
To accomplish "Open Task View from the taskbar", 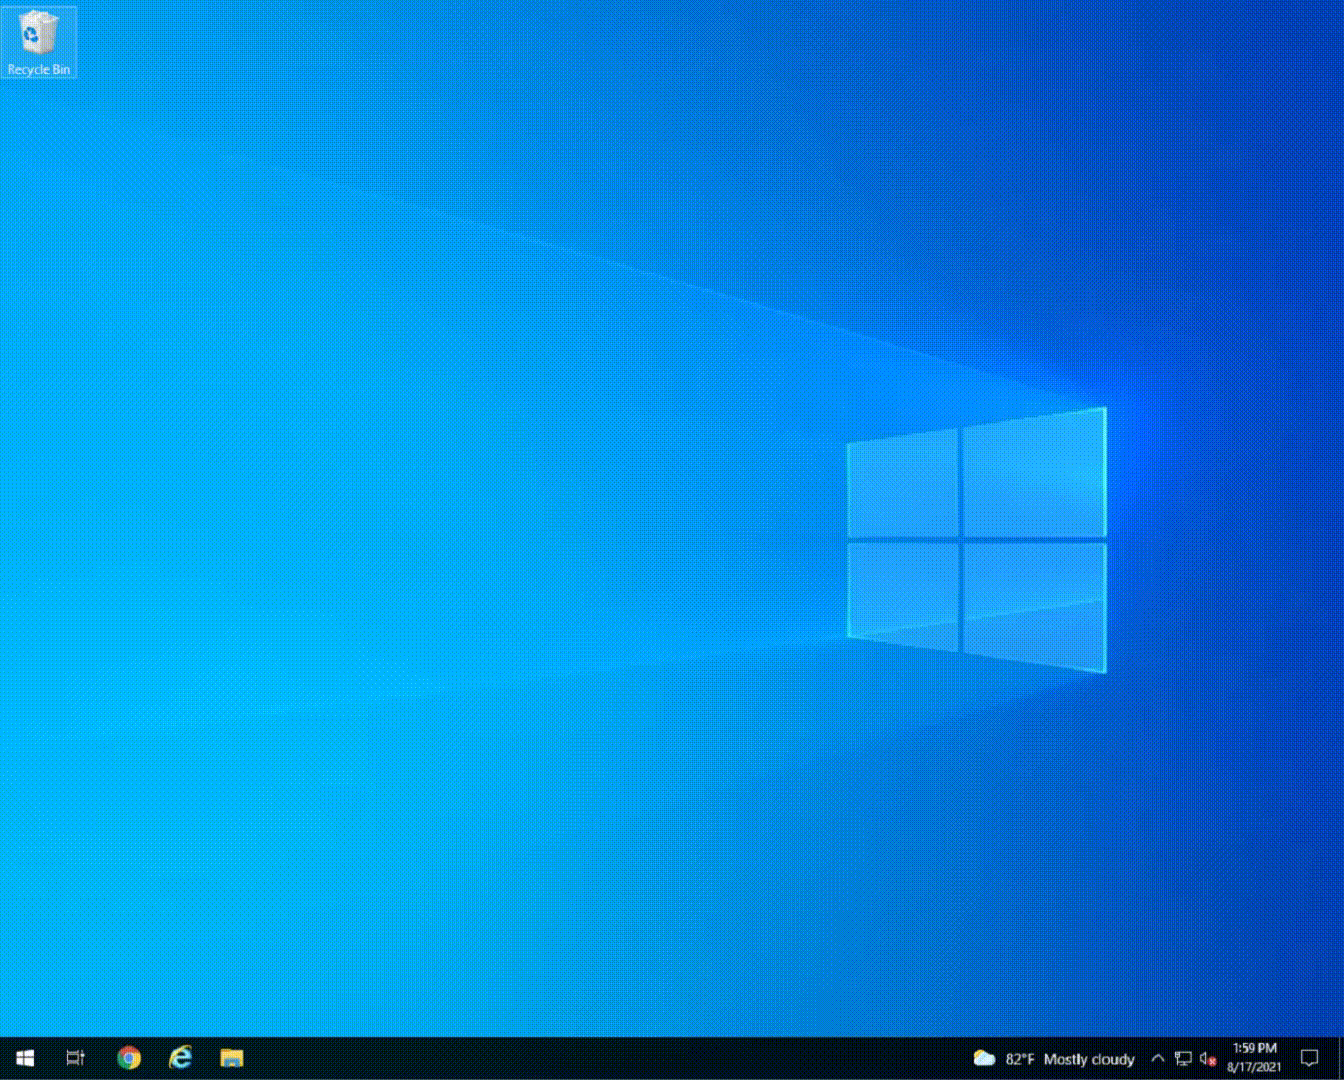I will click(x=75, y=1058).
